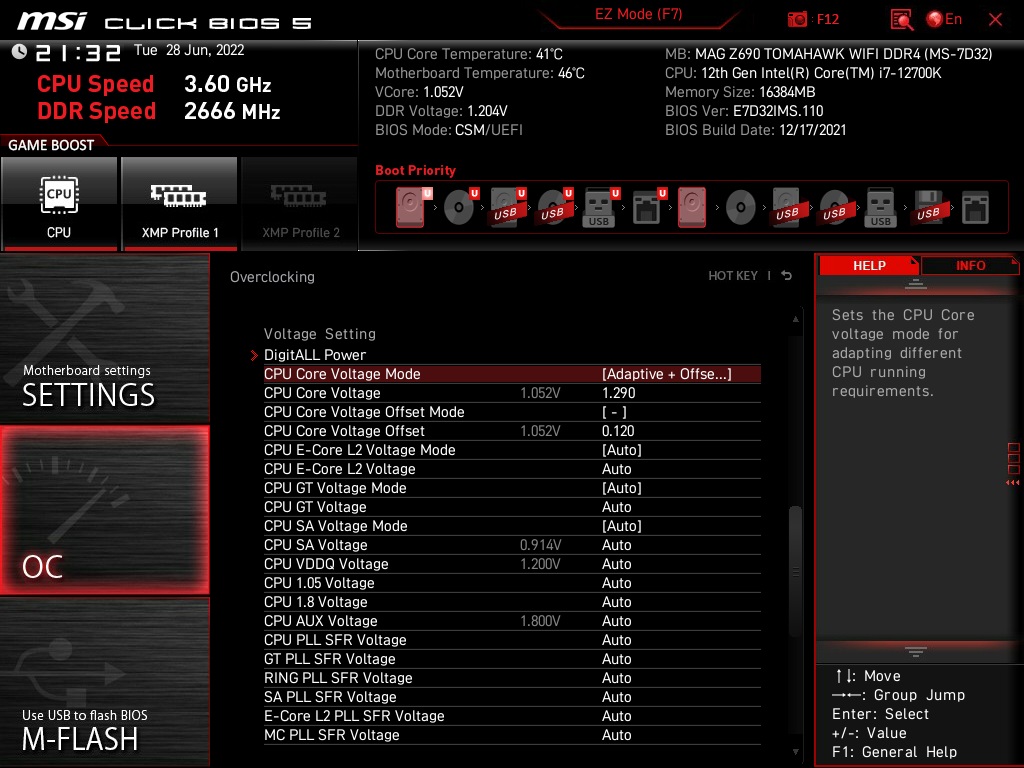This screenshot has width=1024, height=768.
Task: Select the last legacy network boot device
Action: [976, 208]
